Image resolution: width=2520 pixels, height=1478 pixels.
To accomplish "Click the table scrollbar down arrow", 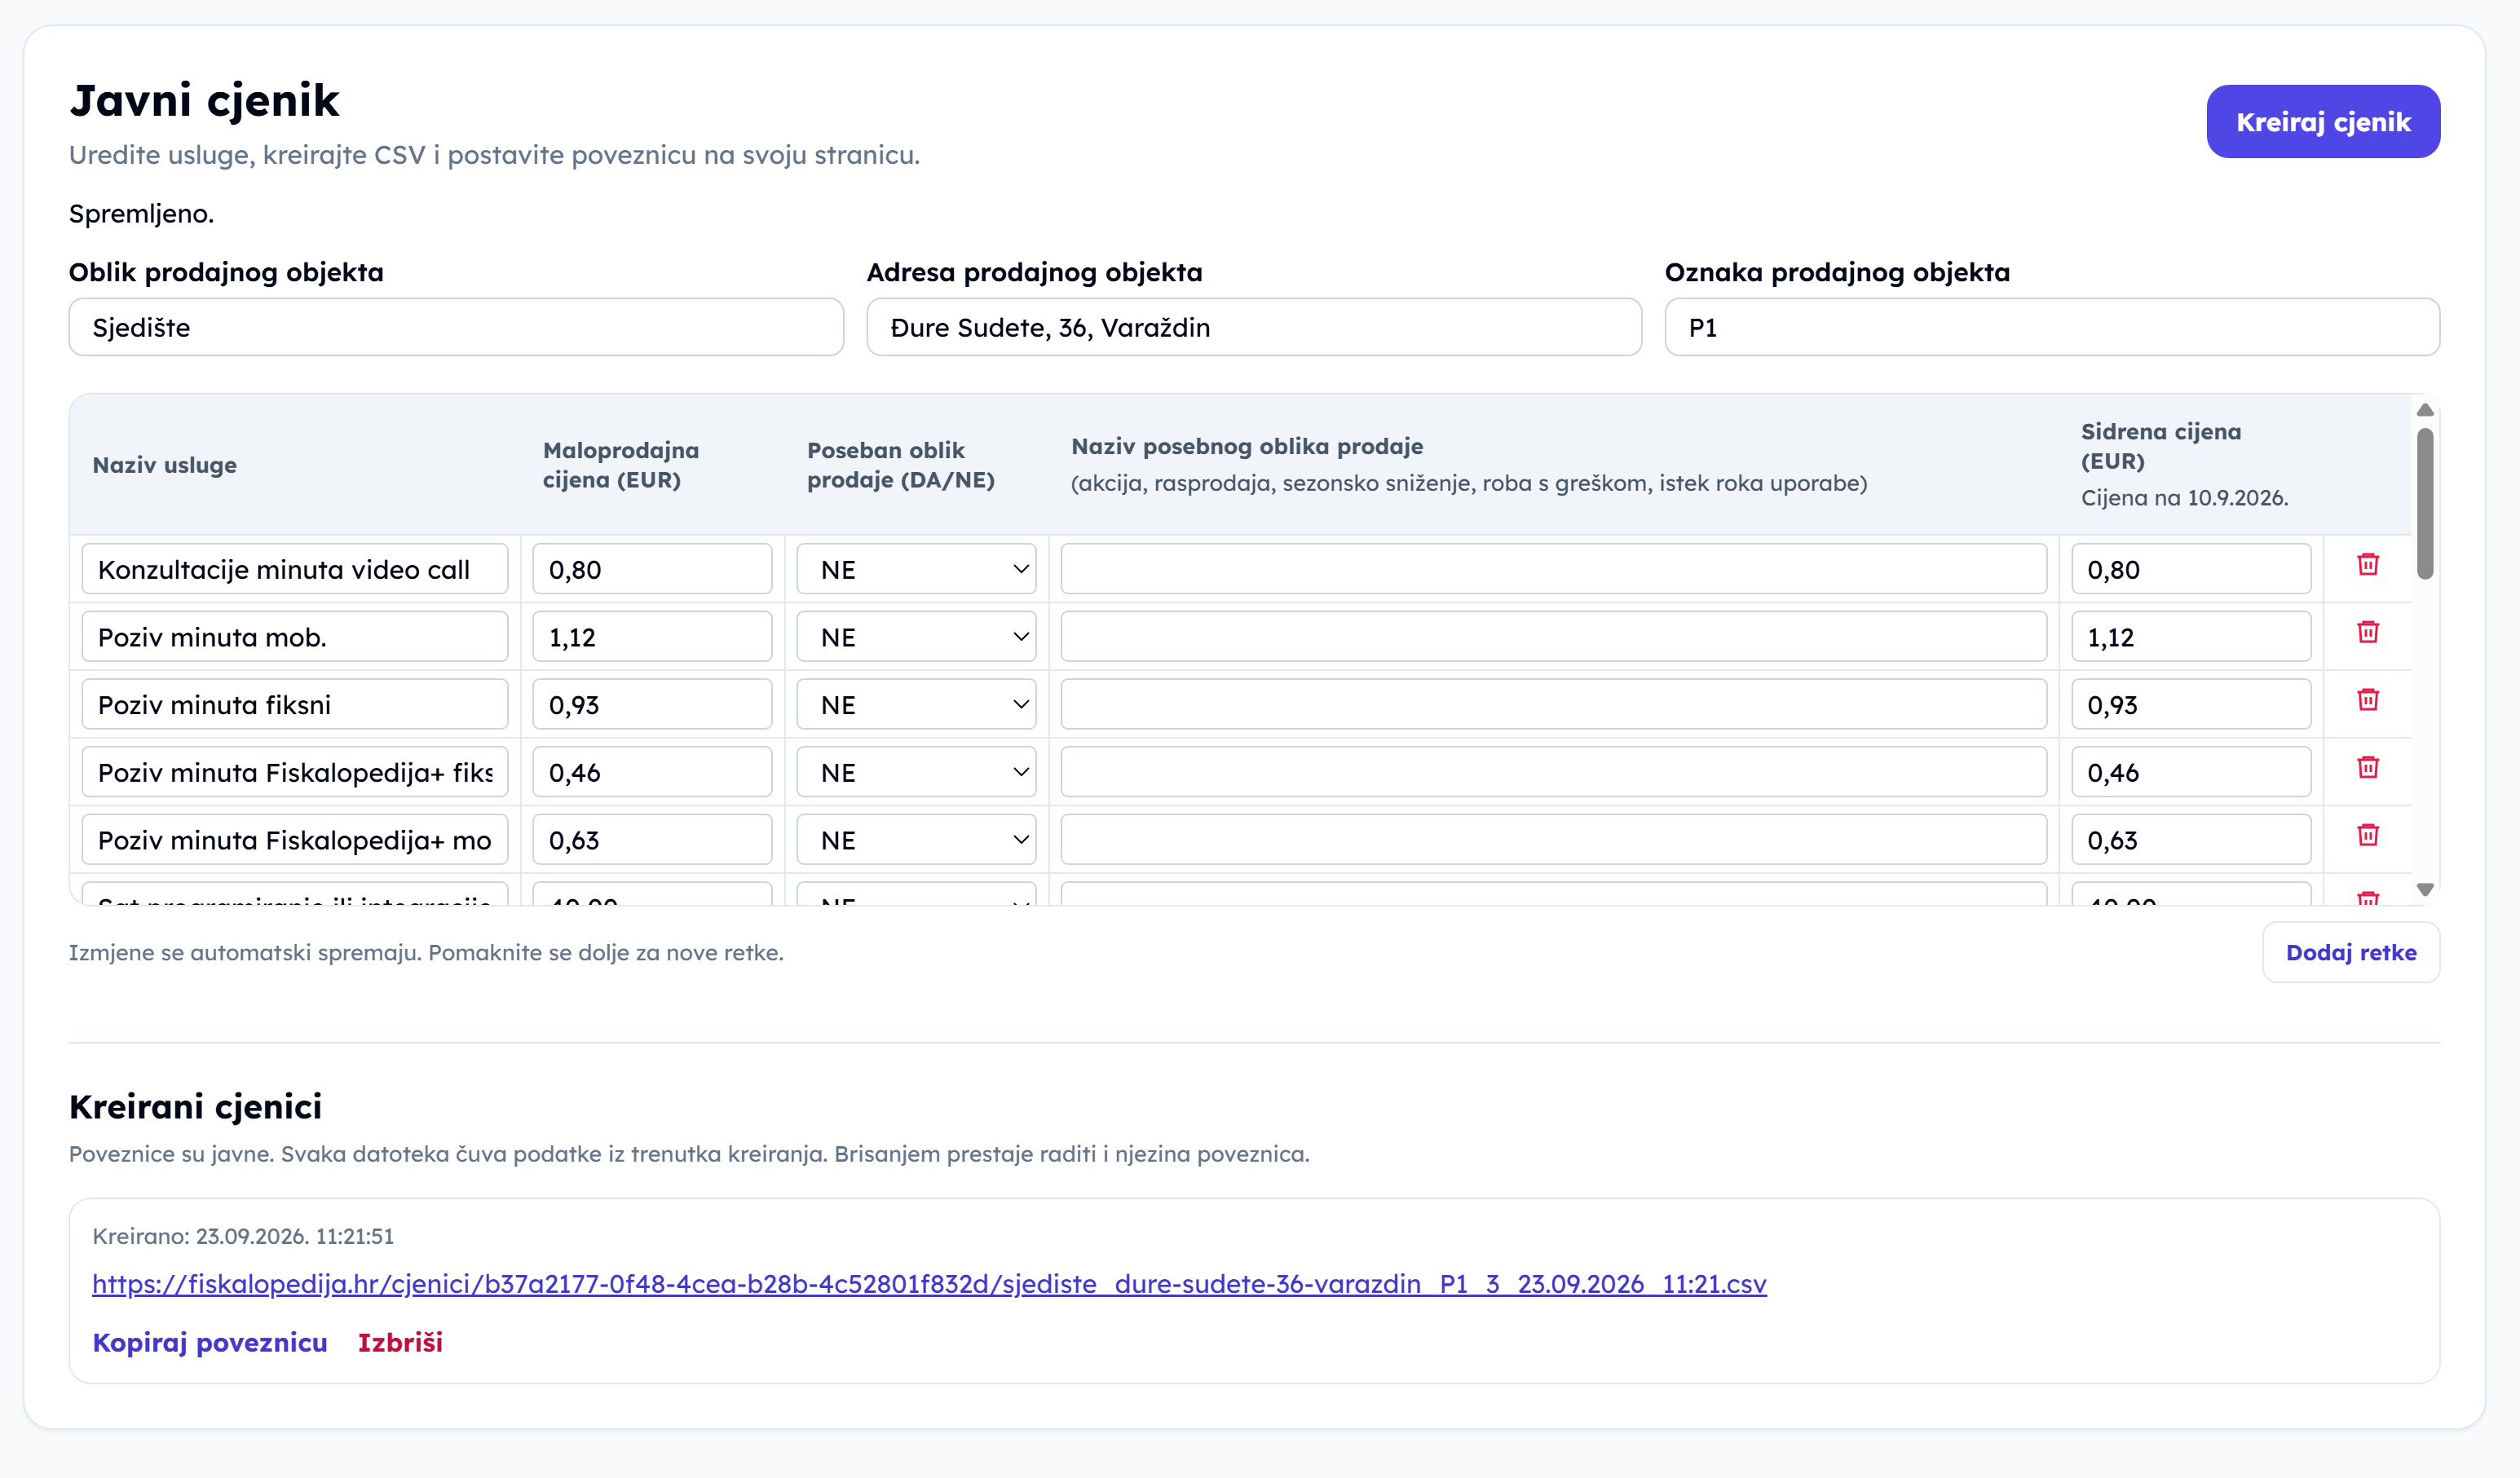I will click(2425, 889).
